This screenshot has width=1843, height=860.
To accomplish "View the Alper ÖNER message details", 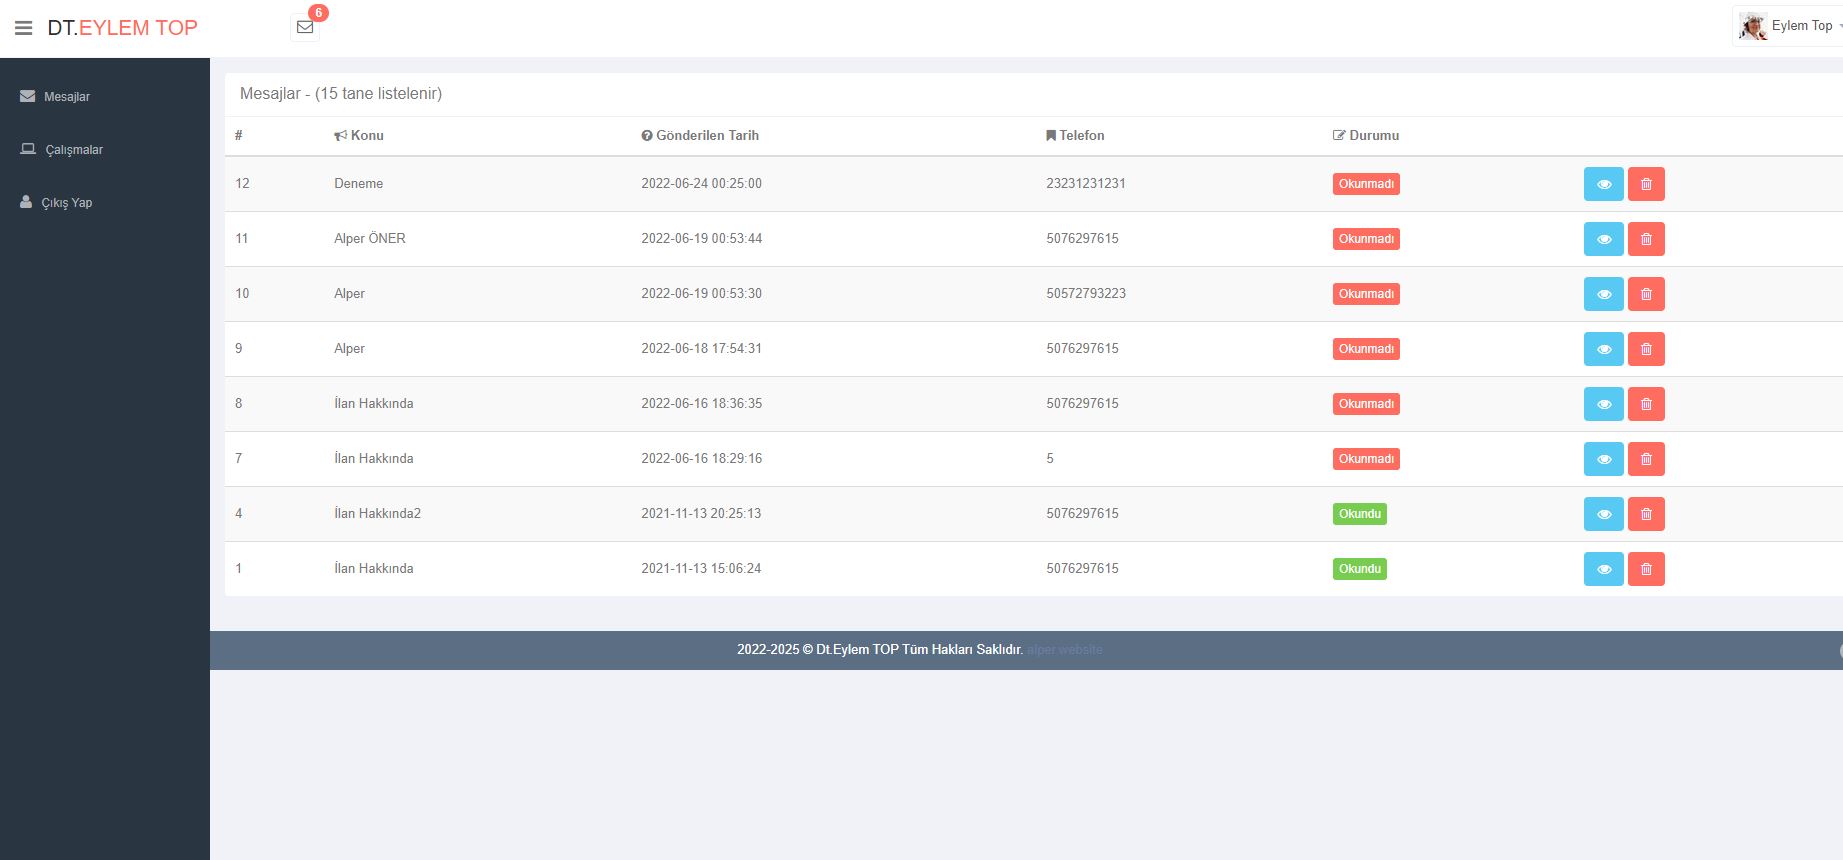I will pyautogui.click(x=1603, y=239).
